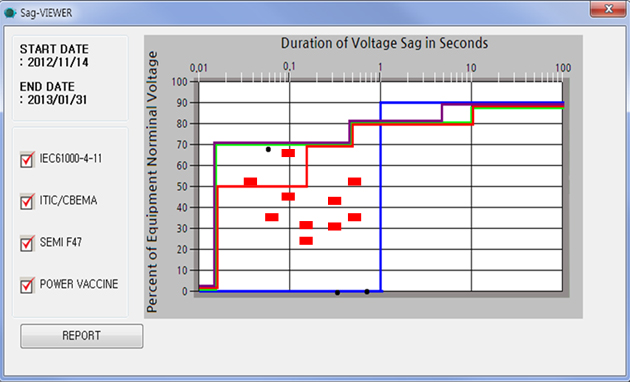630x383 pixels.
Task: Click the left black dot on the zero axis
Action: click(338, 293)
